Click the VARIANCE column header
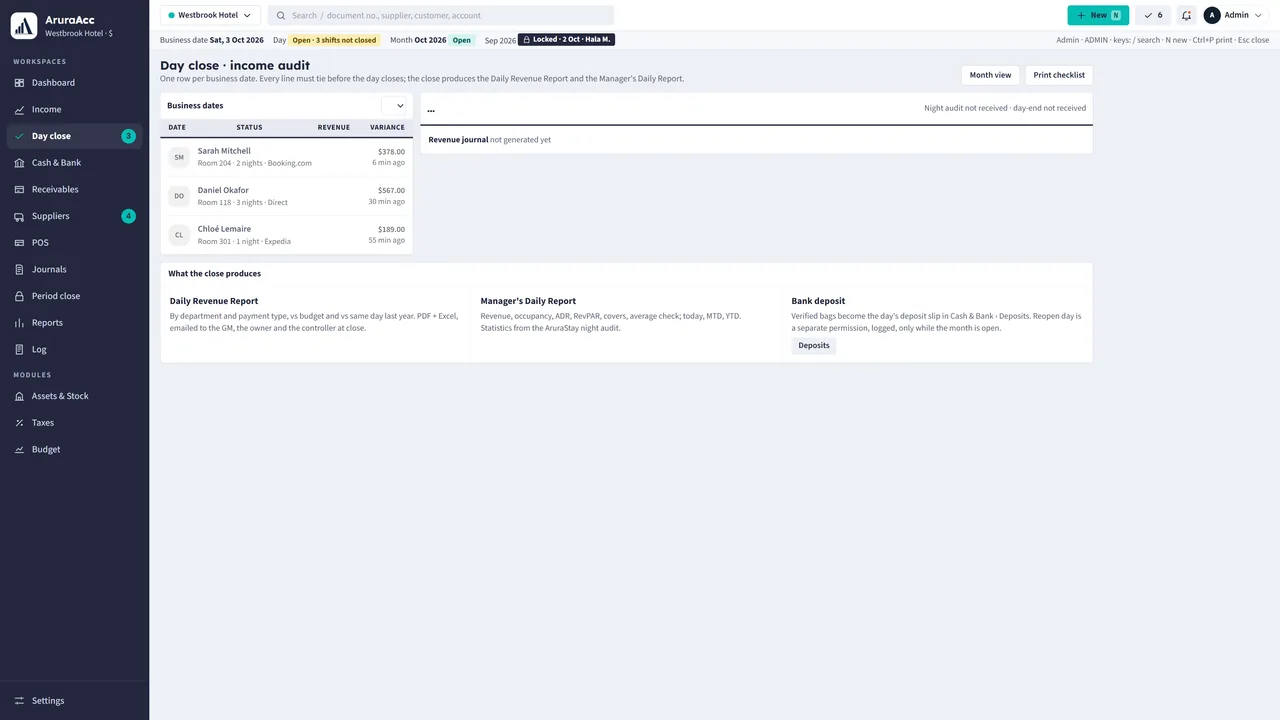Screen dimensions: 1280x720 [x=387, y=128]
